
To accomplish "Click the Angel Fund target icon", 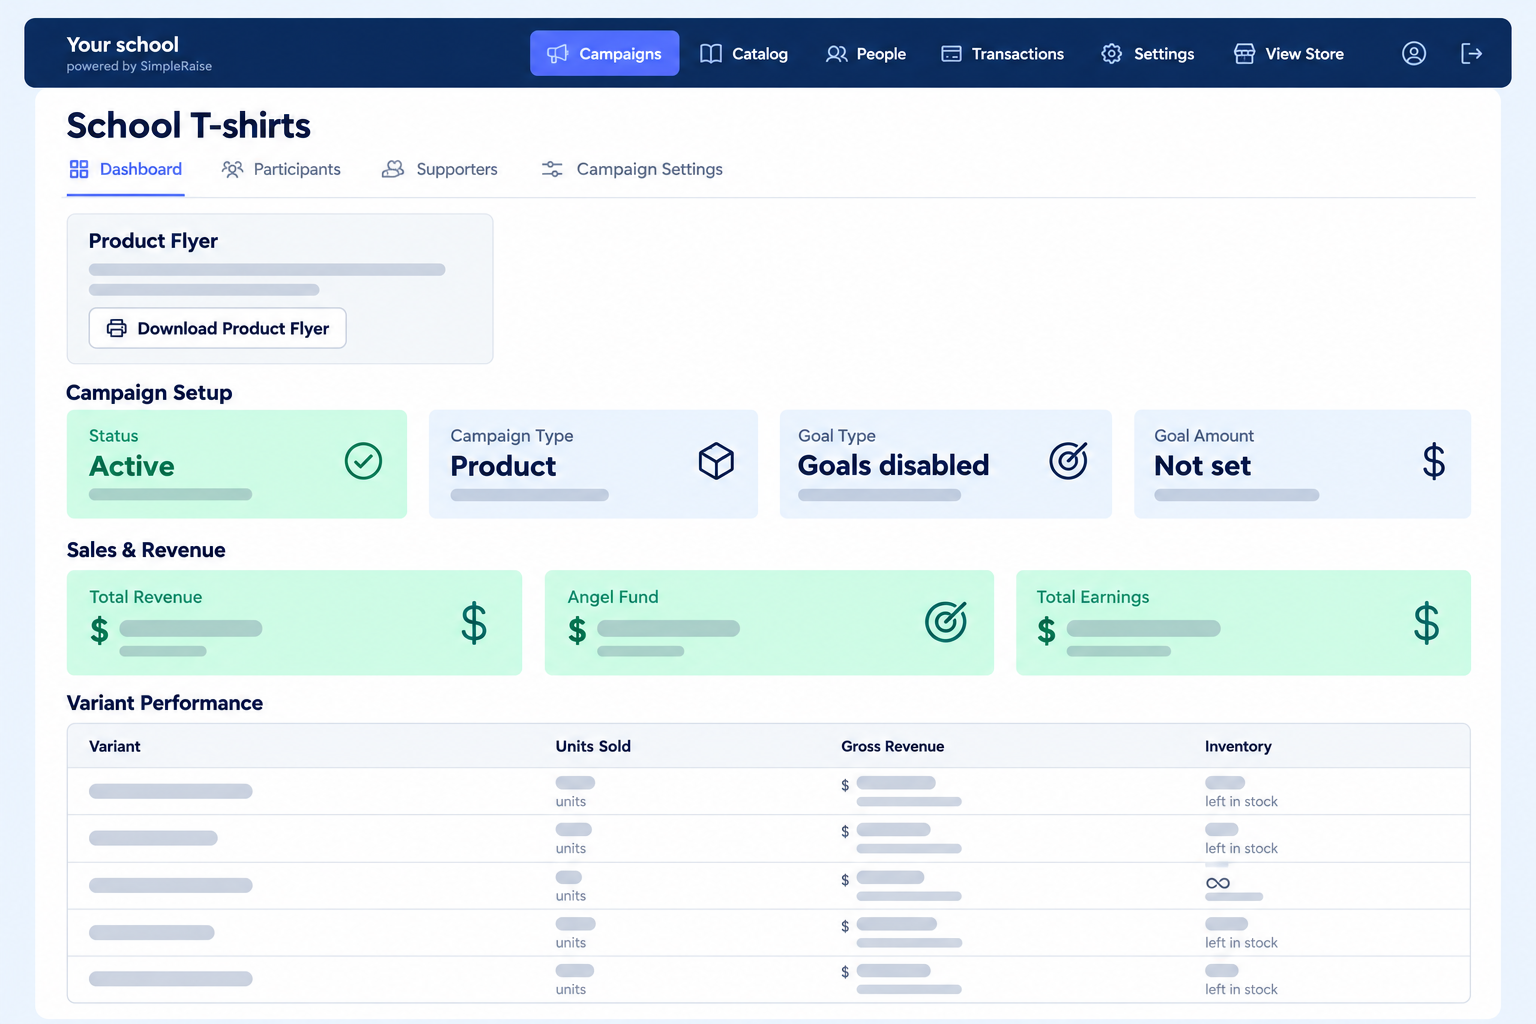I will (x=946, y=622).
